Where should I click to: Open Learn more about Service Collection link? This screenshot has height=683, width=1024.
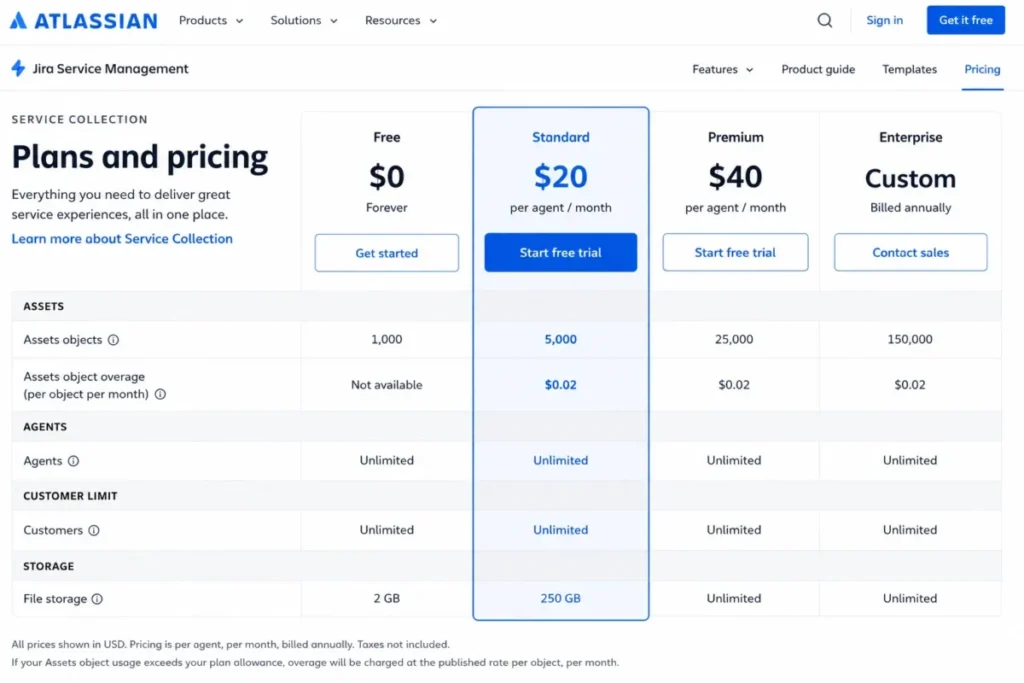point(122,238)
